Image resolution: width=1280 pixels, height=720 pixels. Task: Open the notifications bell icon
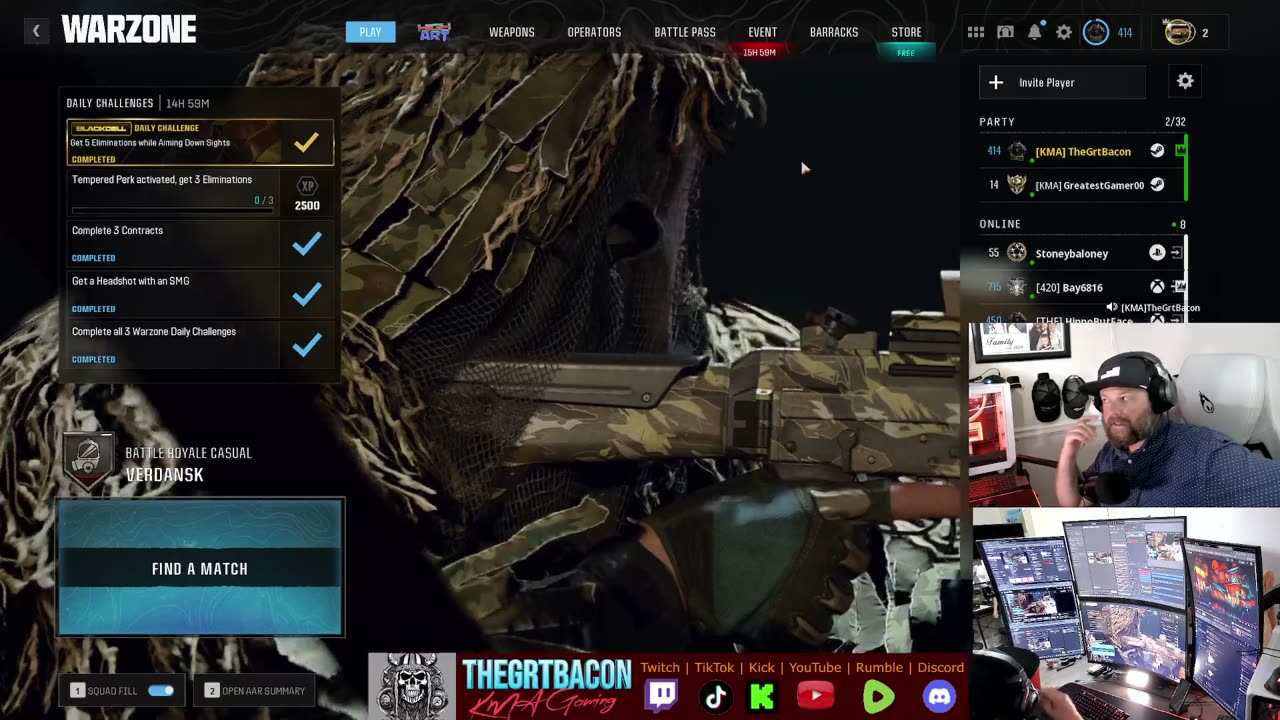pos(1035,32)
